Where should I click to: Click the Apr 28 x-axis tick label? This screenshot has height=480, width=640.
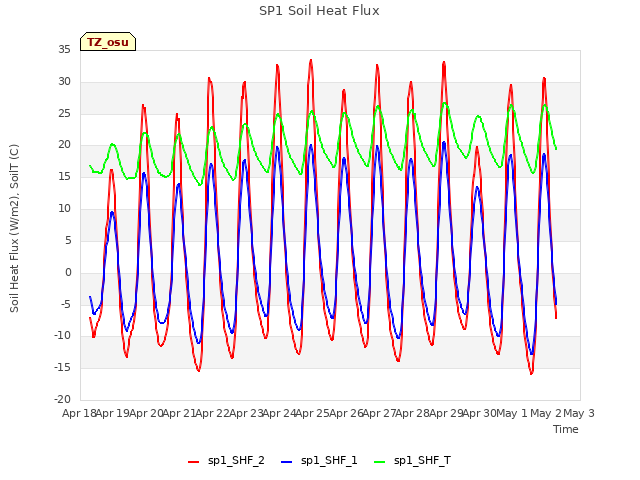[412, 413]
